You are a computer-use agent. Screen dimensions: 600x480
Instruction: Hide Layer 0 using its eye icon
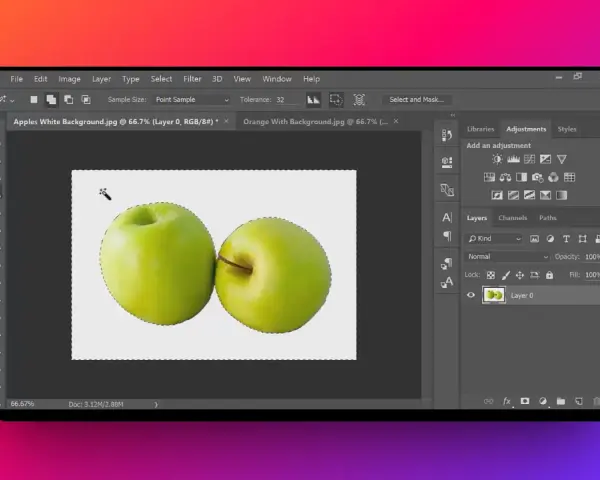point(471,295)
